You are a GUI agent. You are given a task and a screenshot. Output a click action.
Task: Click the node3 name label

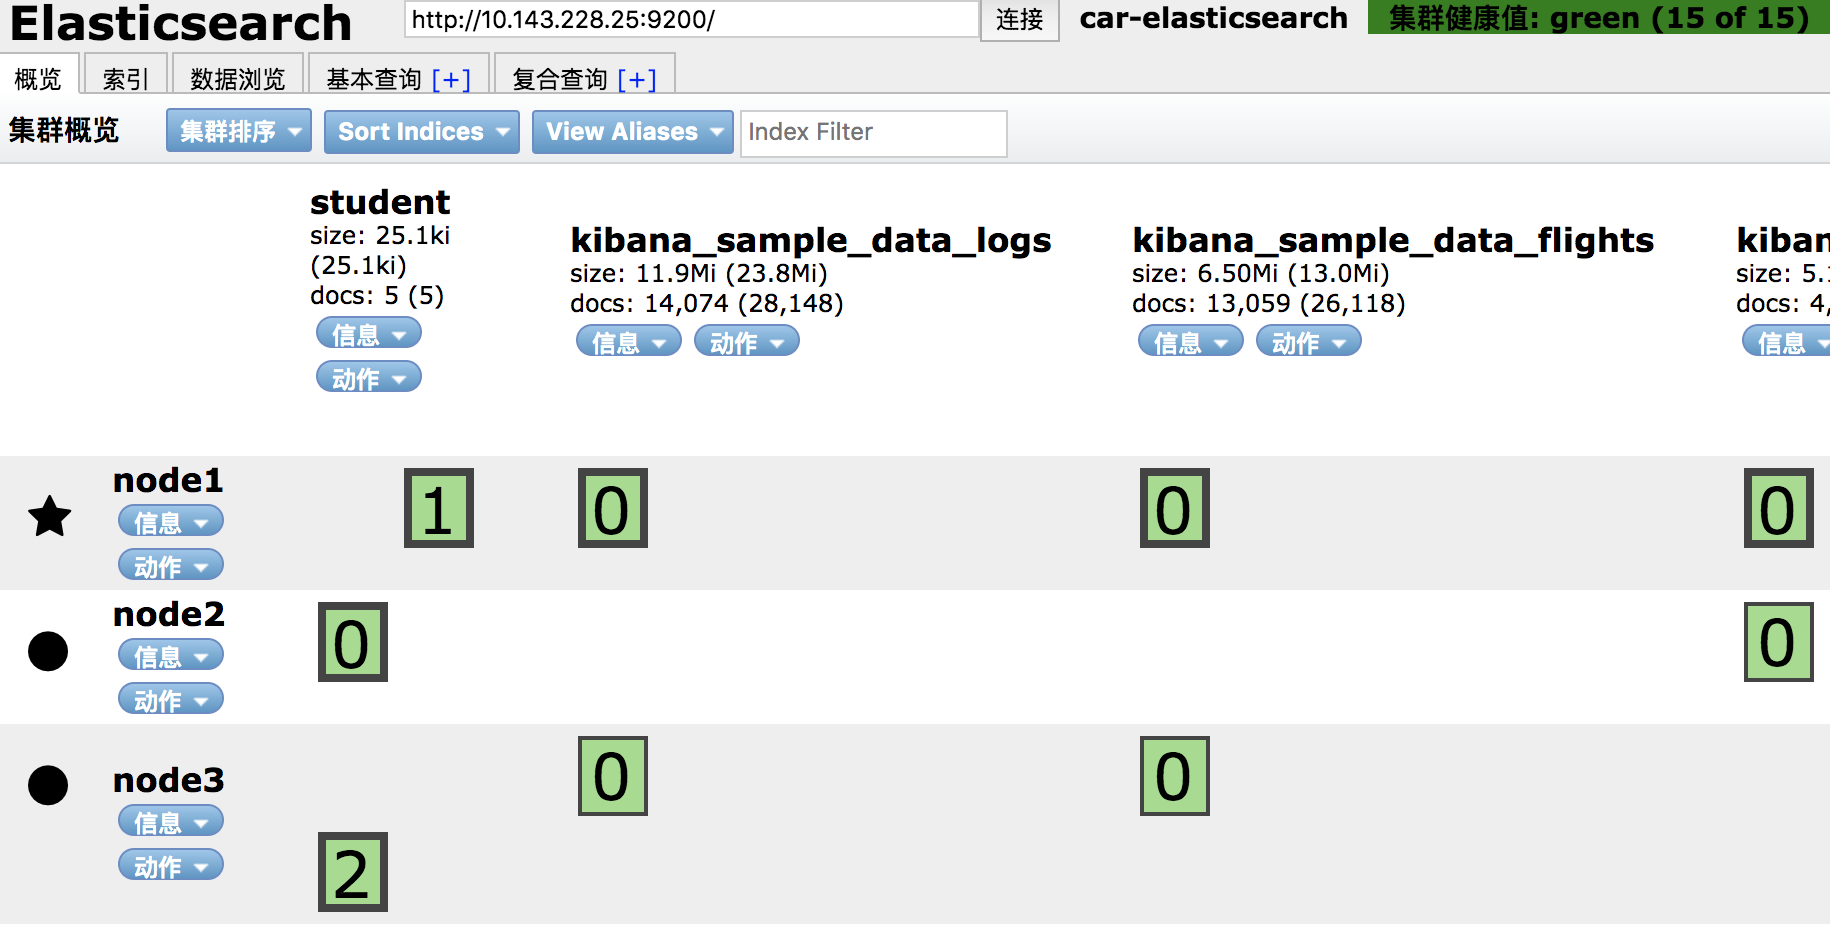click(169, 780)
